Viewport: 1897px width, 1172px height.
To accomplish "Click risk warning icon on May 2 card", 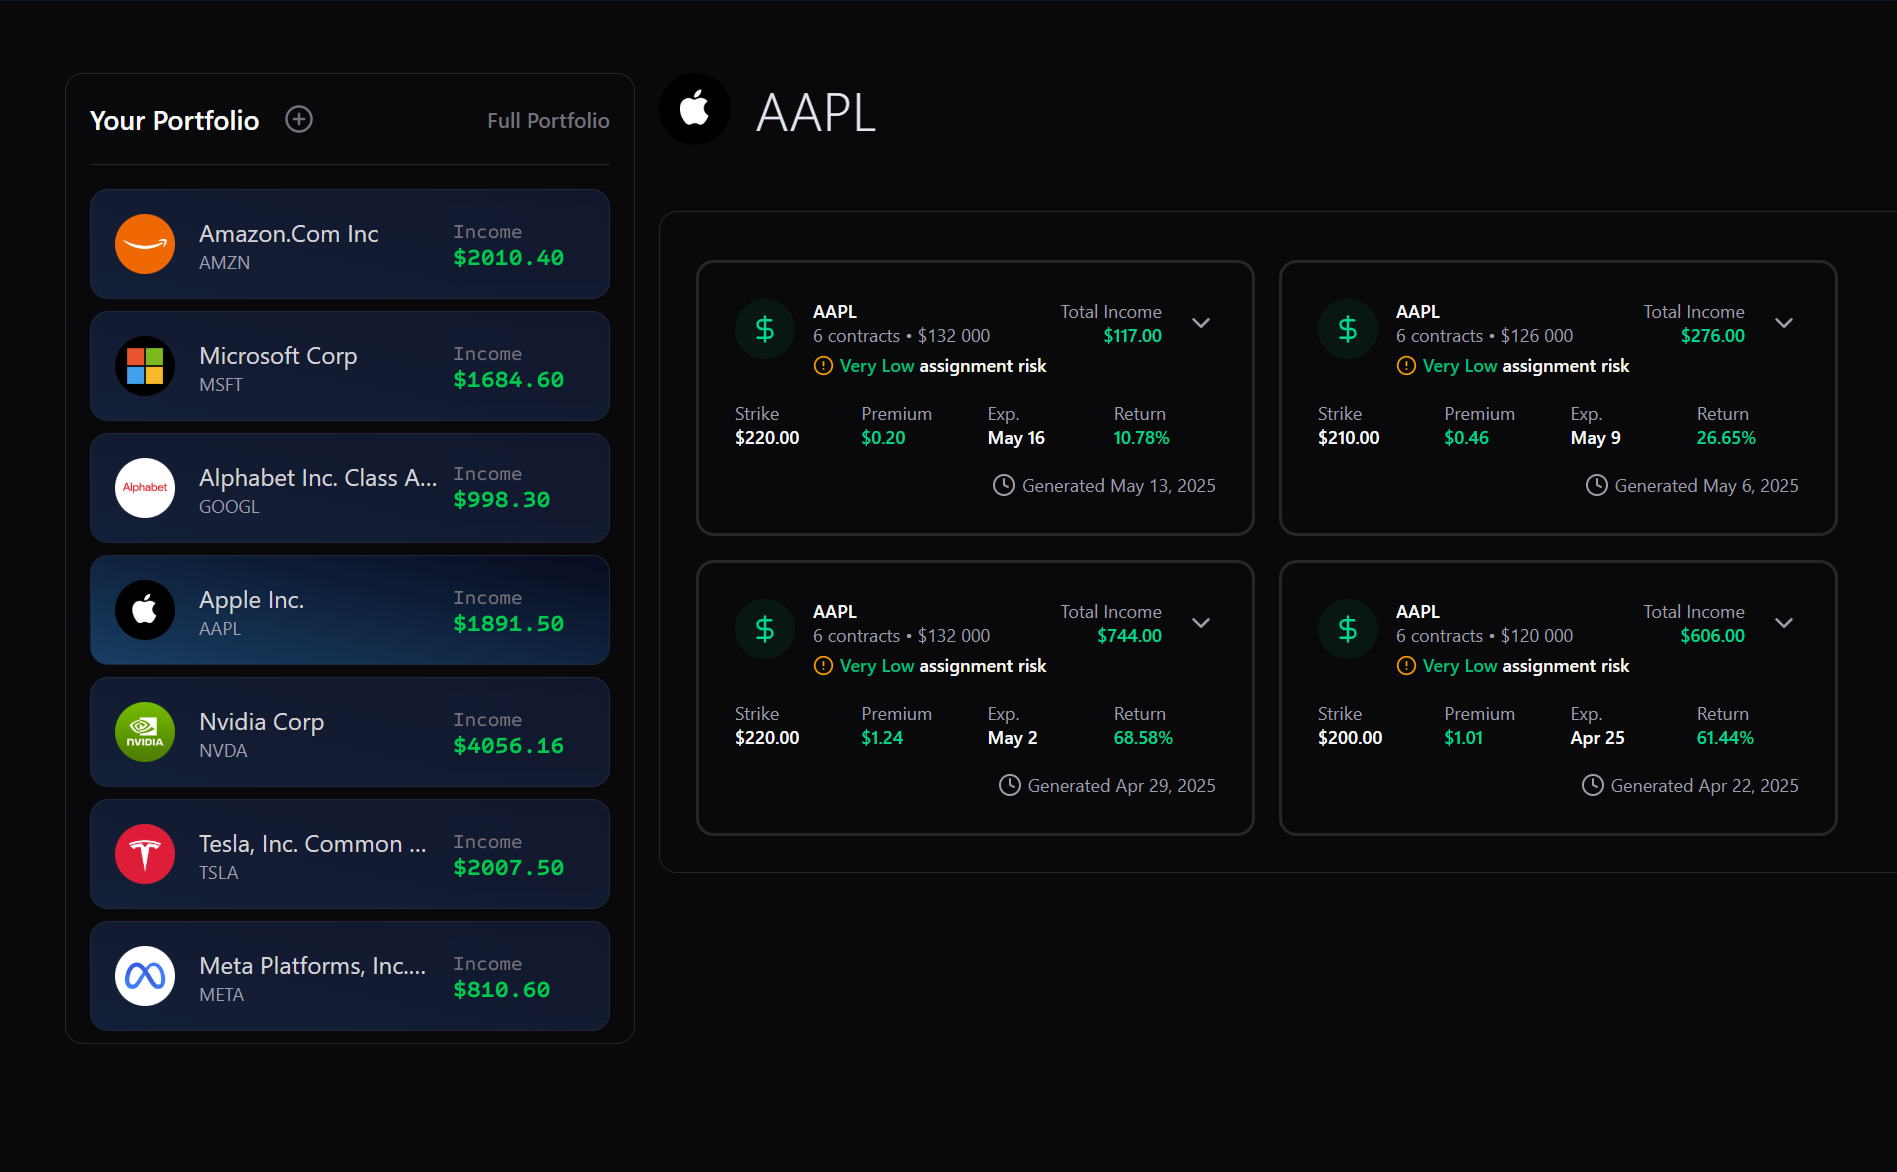I will coord(823,666).
